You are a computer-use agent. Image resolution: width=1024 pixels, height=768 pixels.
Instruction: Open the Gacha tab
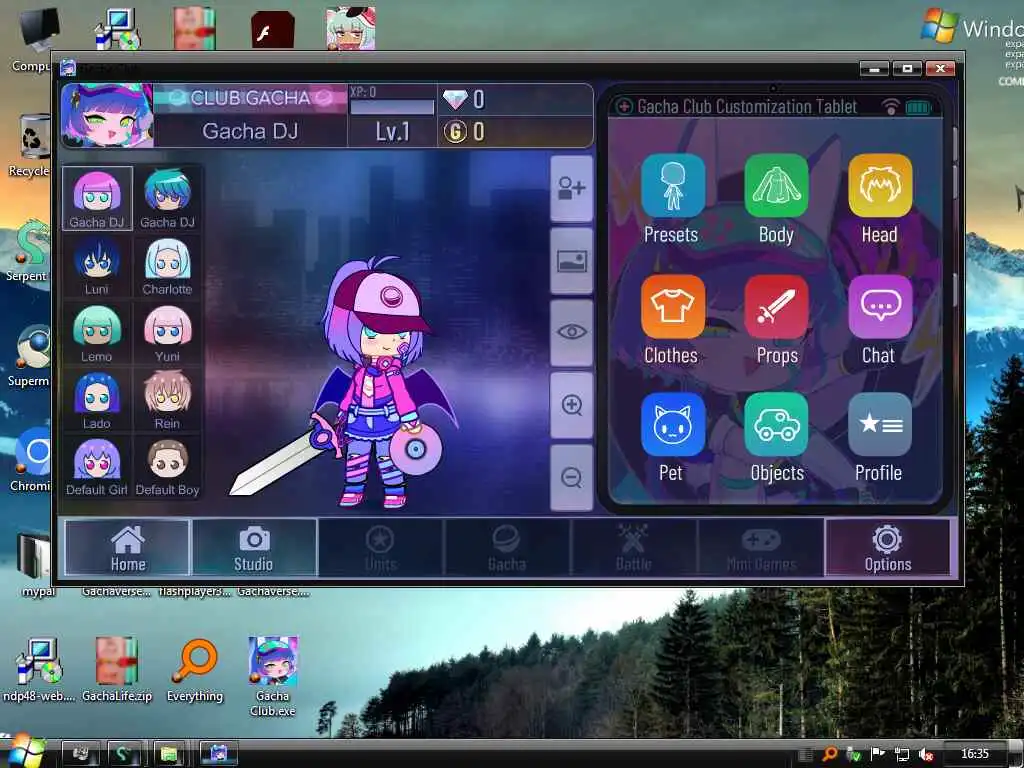click(x=506, y=548)
